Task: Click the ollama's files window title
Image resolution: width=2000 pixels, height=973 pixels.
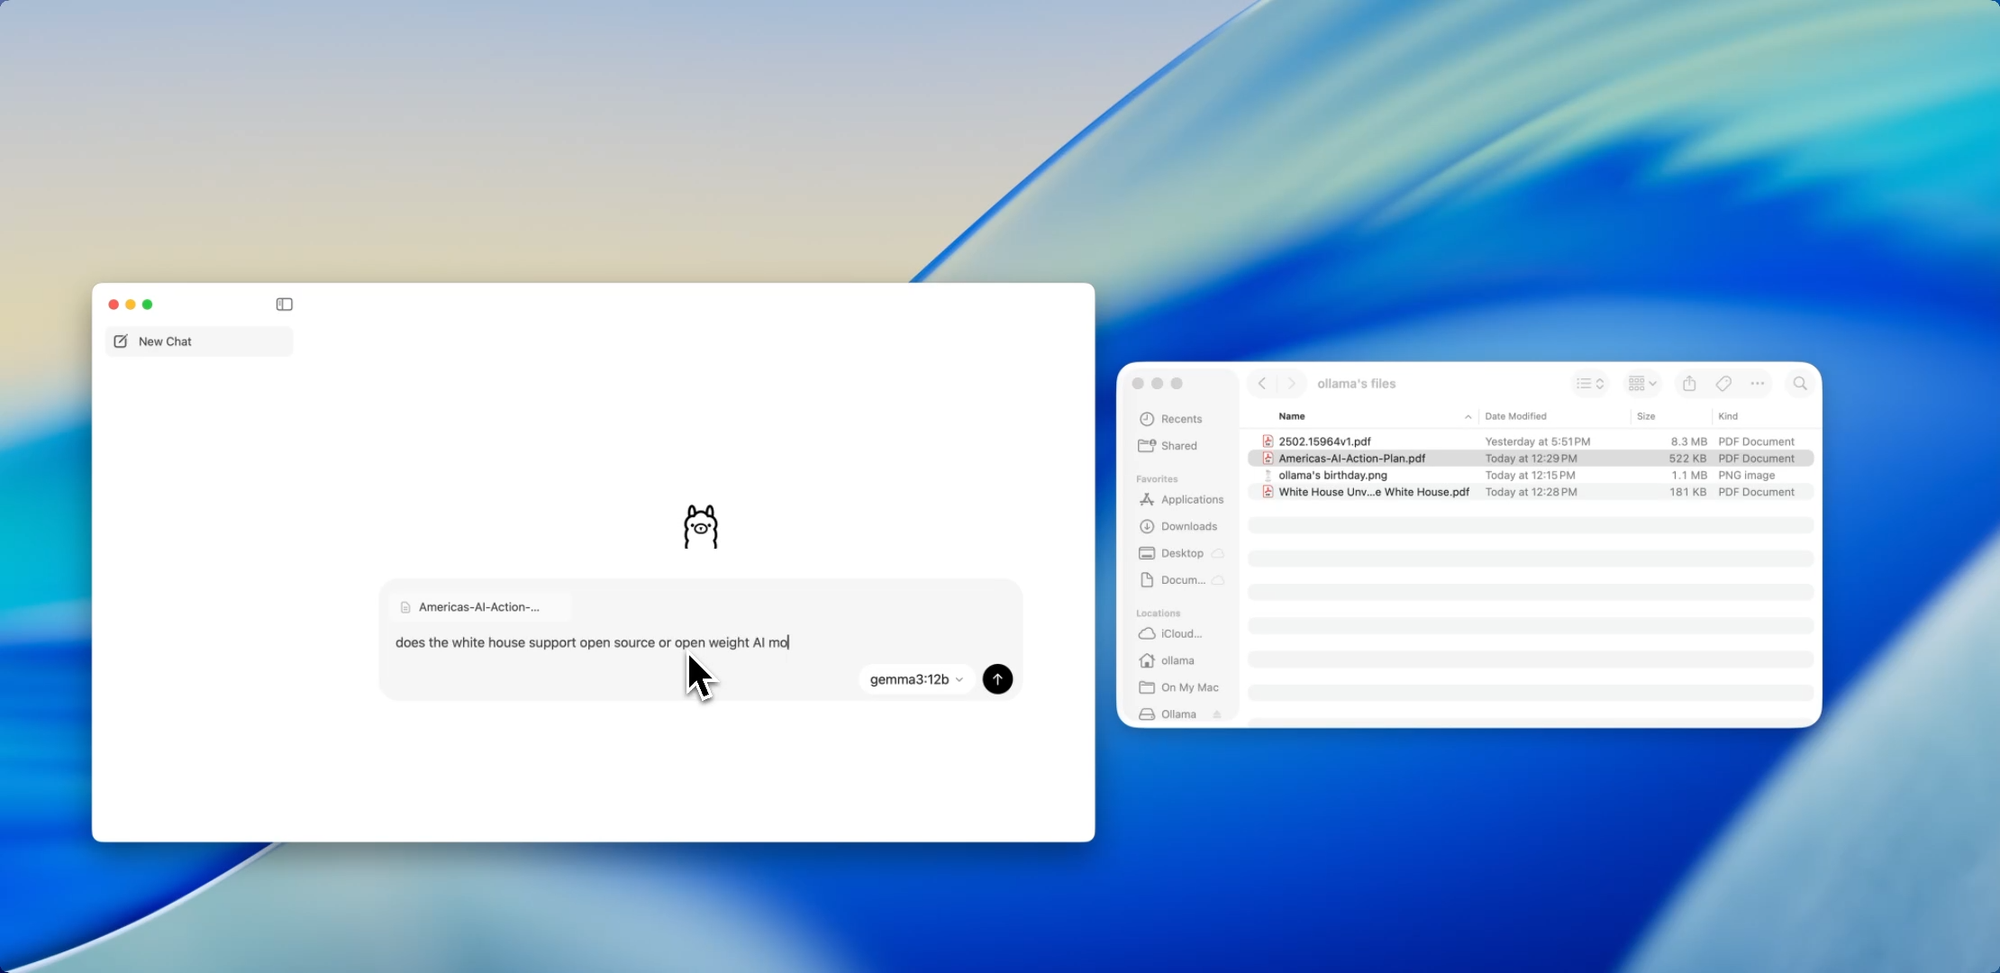Action: (1356, 383)
